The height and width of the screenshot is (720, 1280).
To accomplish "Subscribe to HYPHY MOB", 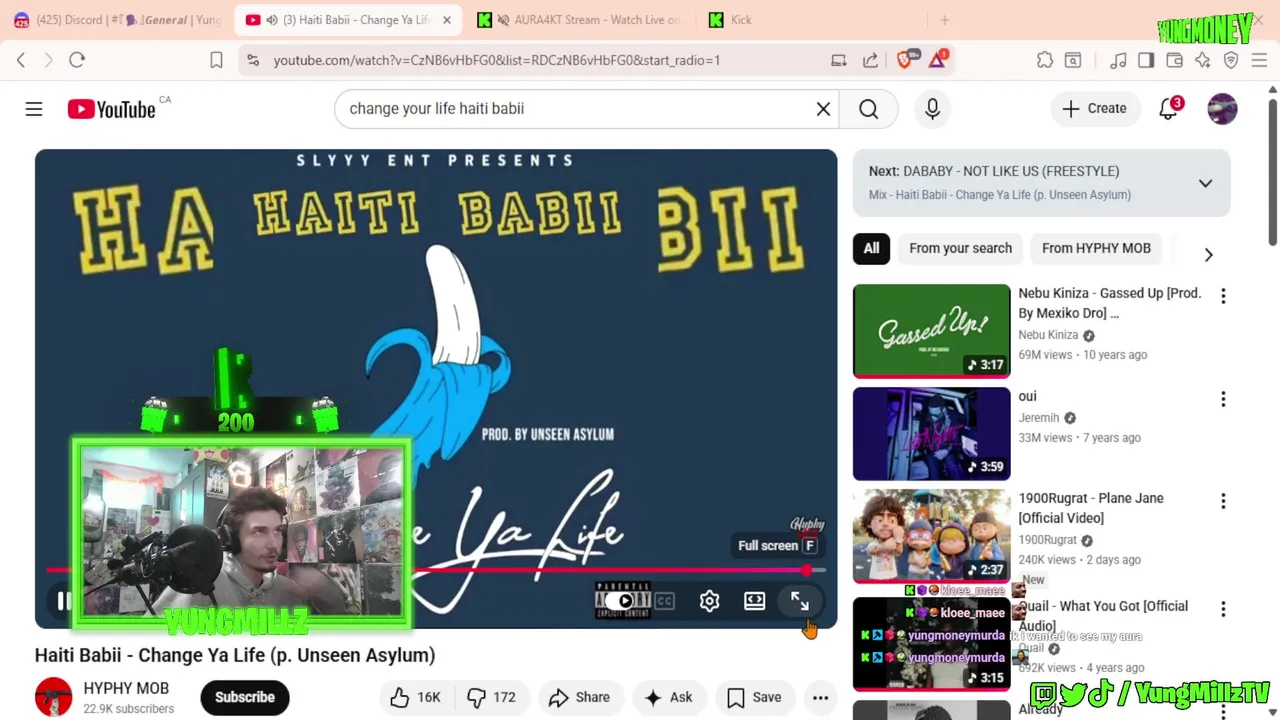I will click(x=244, y=697).
